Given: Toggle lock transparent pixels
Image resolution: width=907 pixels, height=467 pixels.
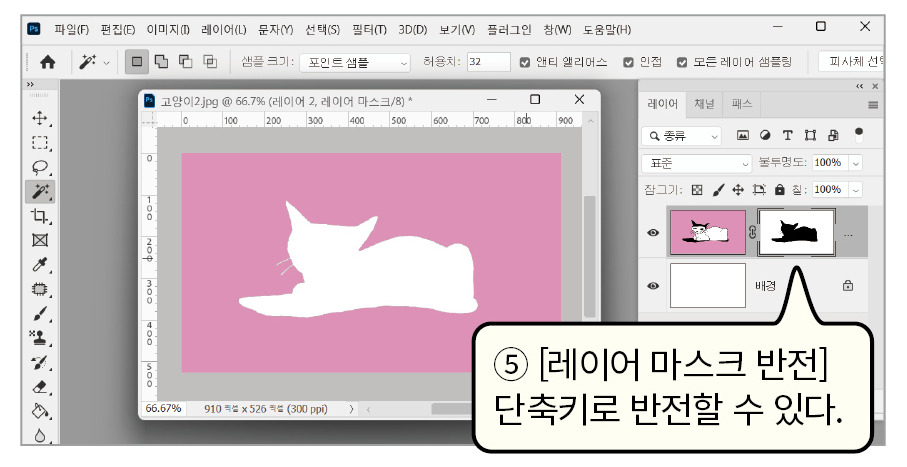Looking at the screenshot, I should [697, 190].
